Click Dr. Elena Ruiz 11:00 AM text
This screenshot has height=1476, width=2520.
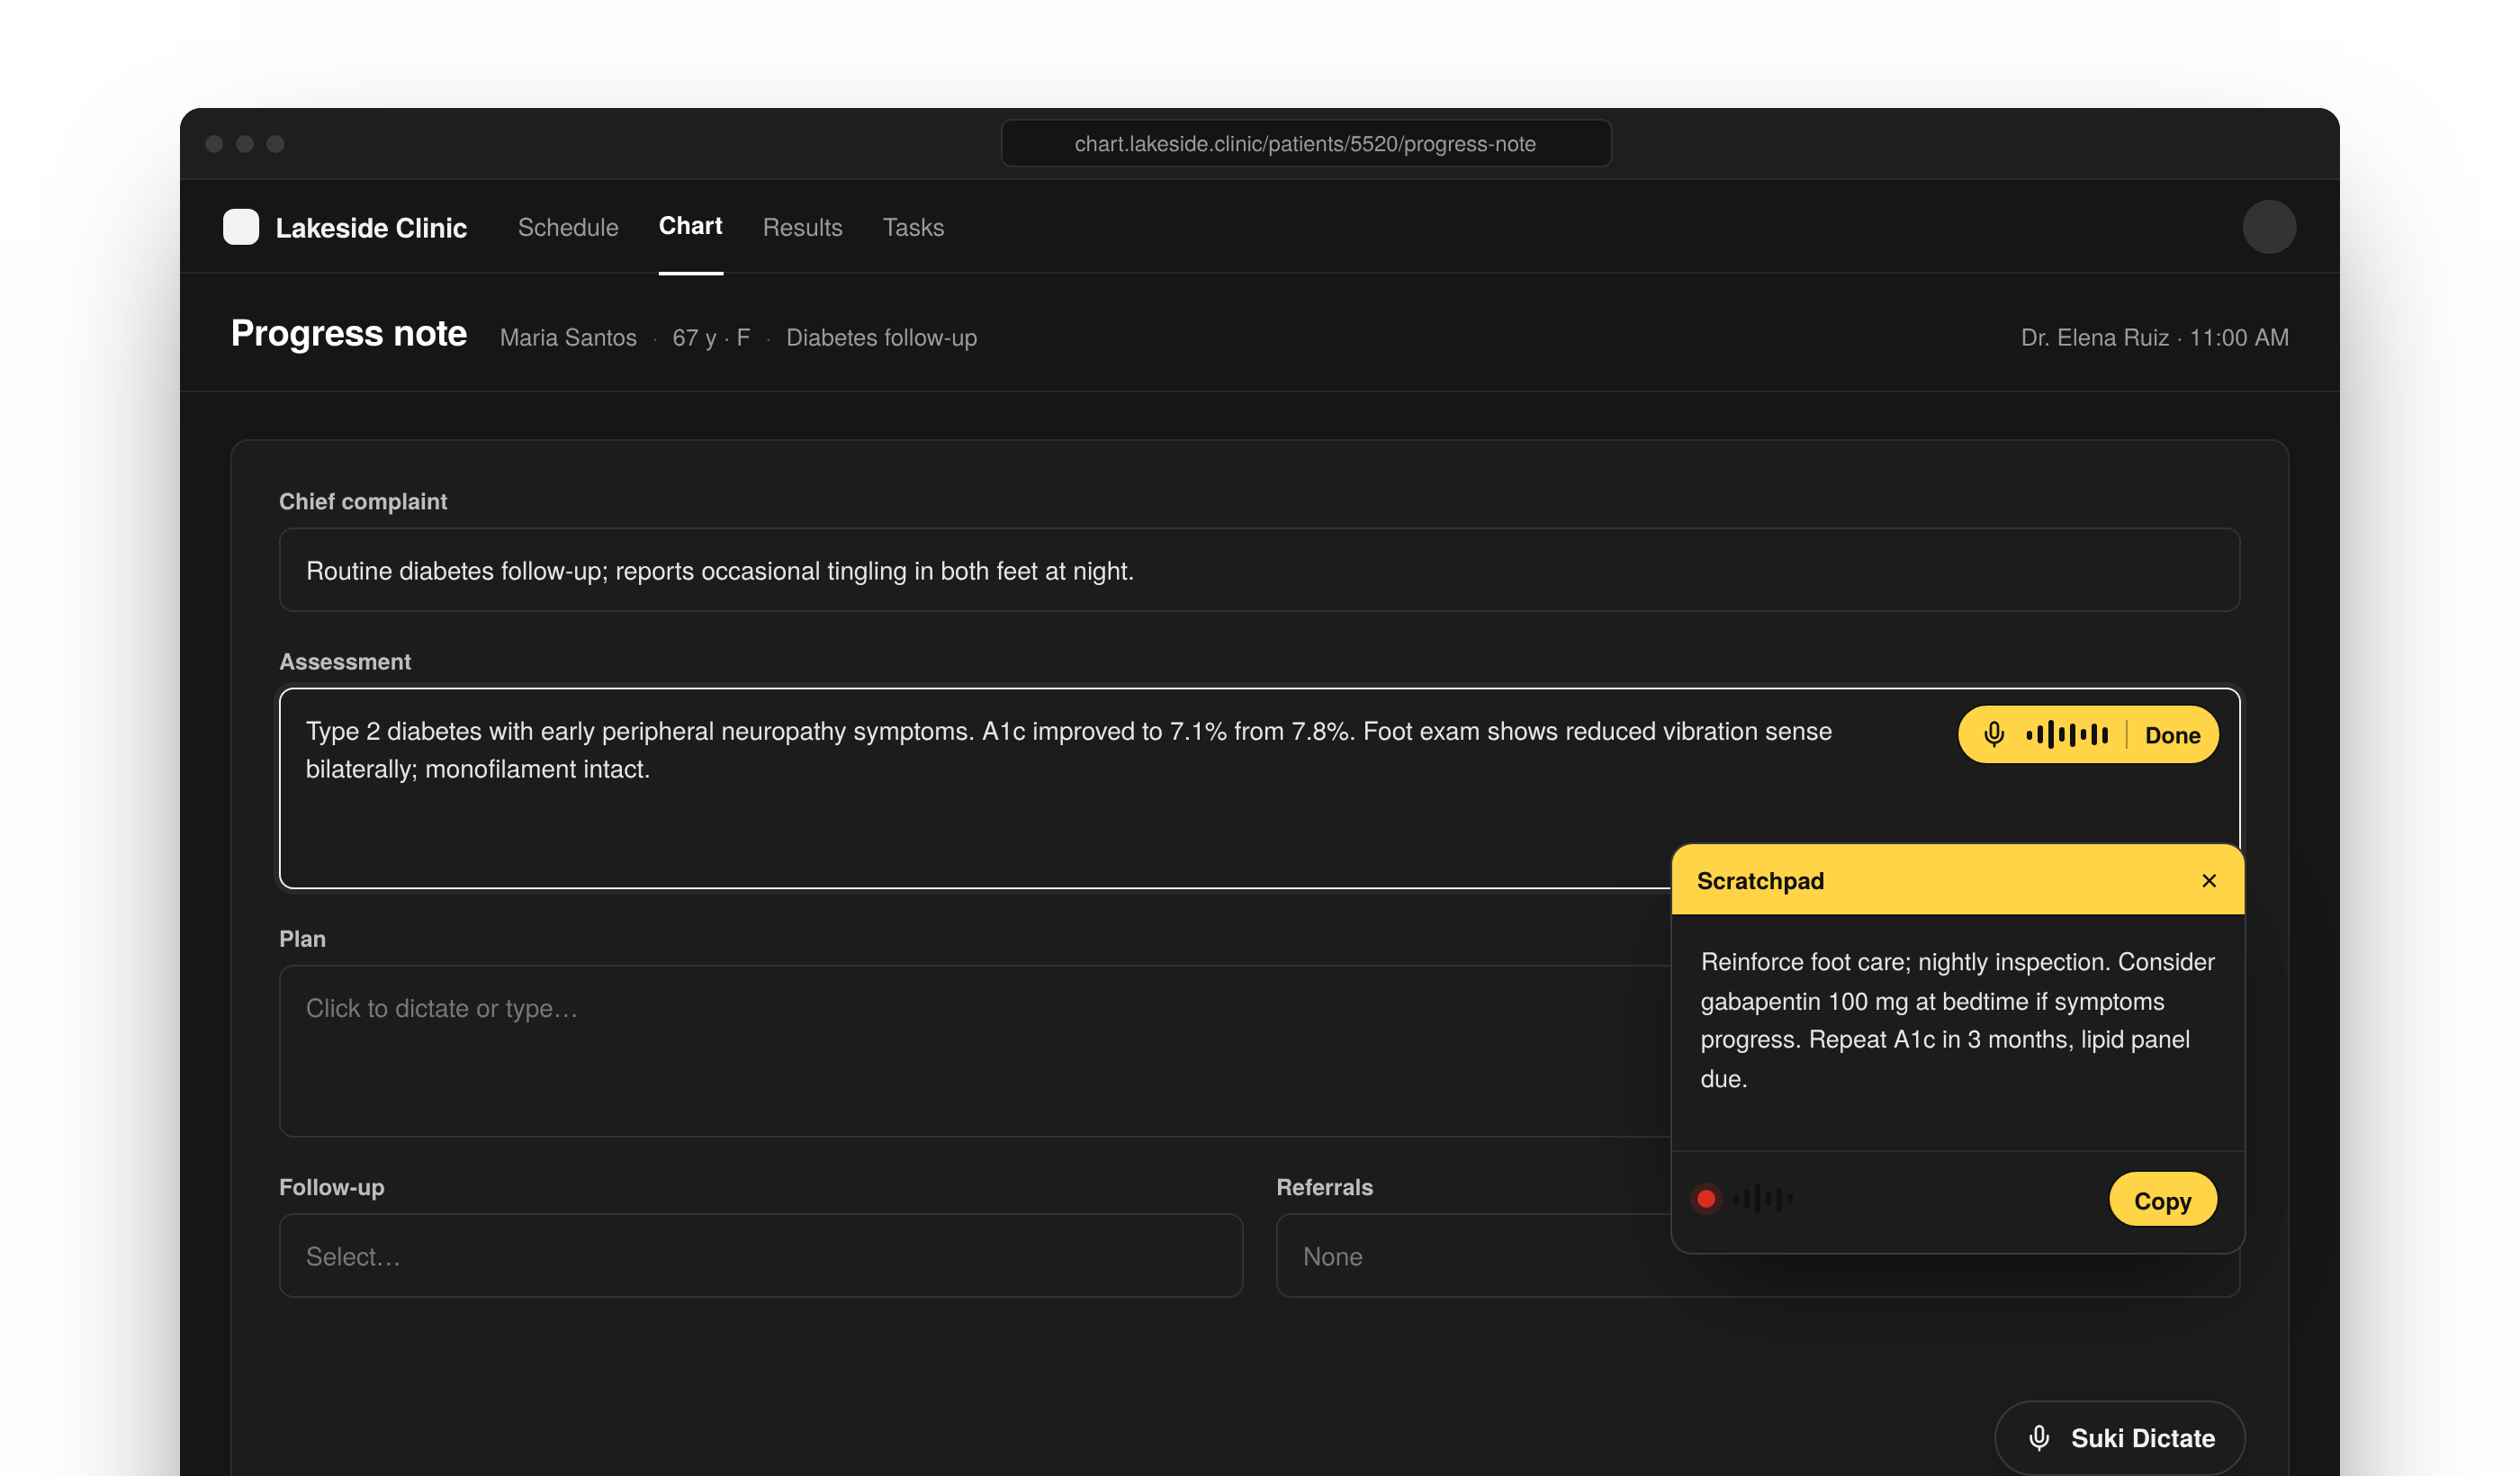pyautogui.click(x=2154, y=338)
